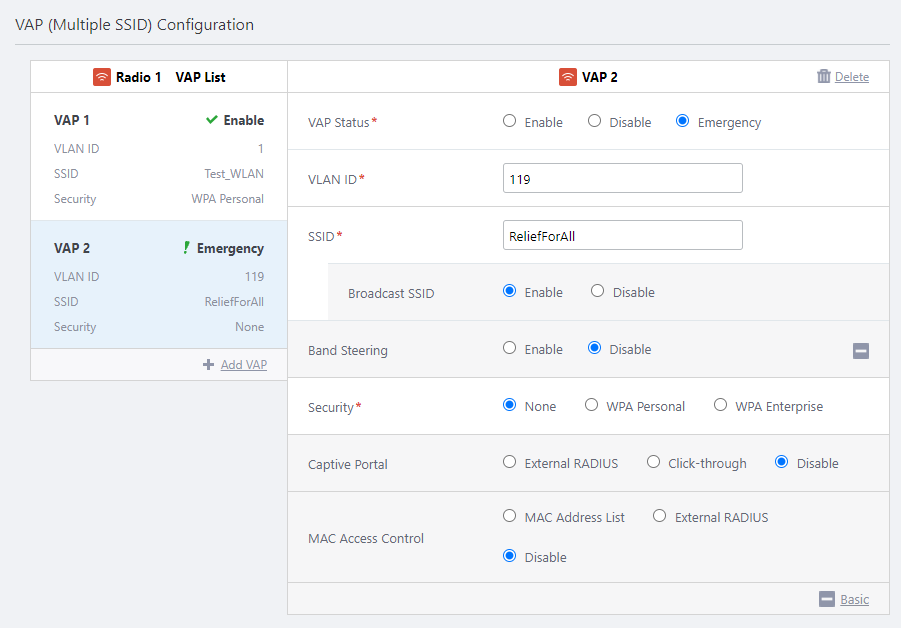This screenshot has width=901, height=628.
Task: Click the SSID text field
Action: 622,235
